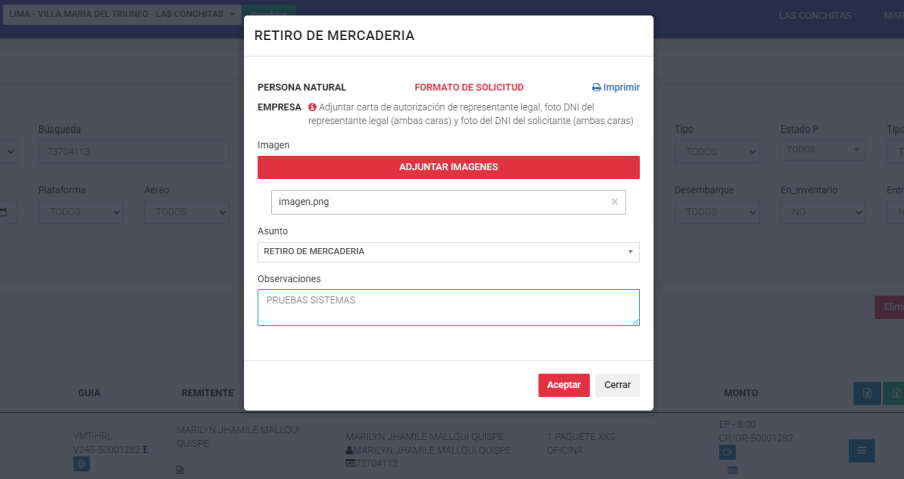The image size is (904, 479).
Task: Click the tag icon under CR/GR-50001282
Action: 728,452
